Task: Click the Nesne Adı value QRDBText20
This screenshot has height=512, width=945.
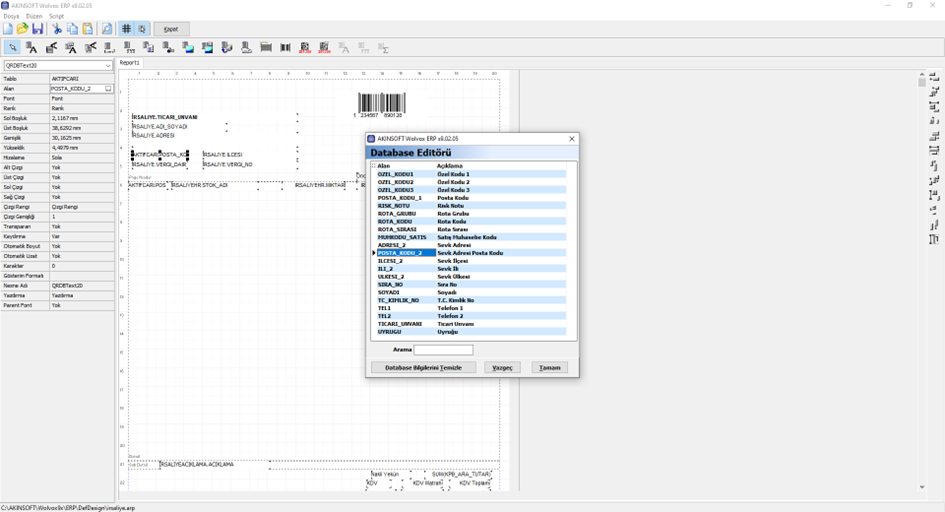Action: click(81, 286)
